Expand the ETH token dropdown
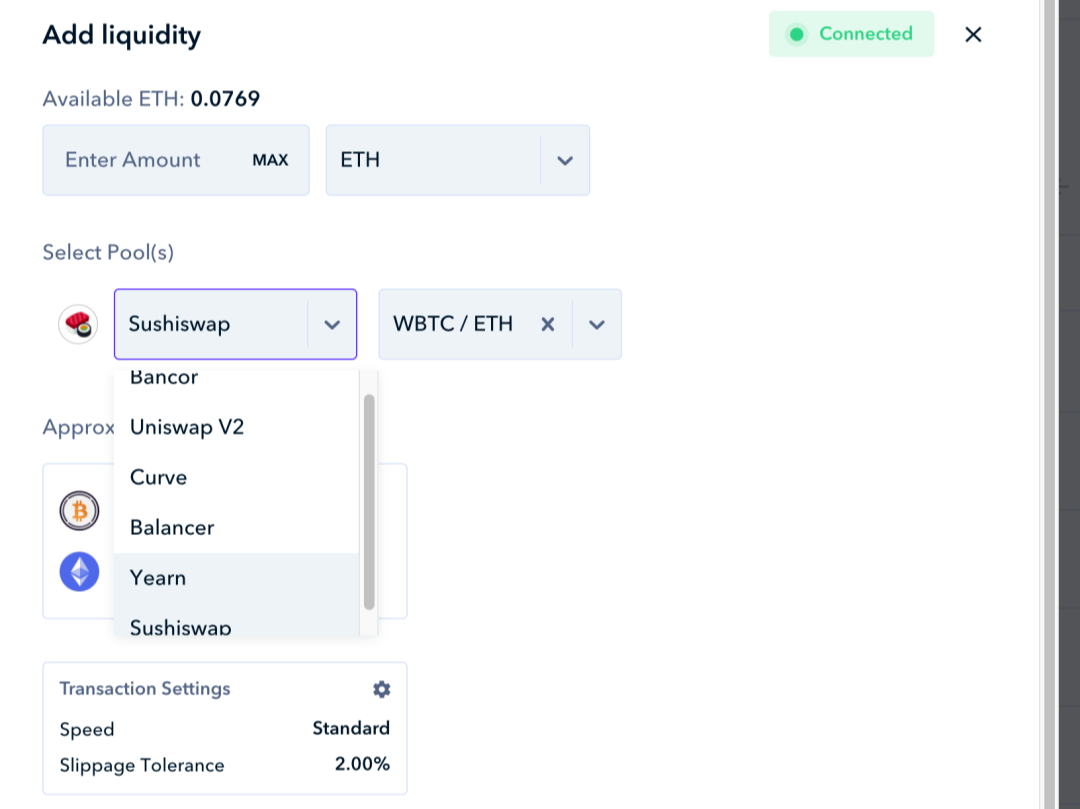1080x809 pixels. tap(565, 160)
